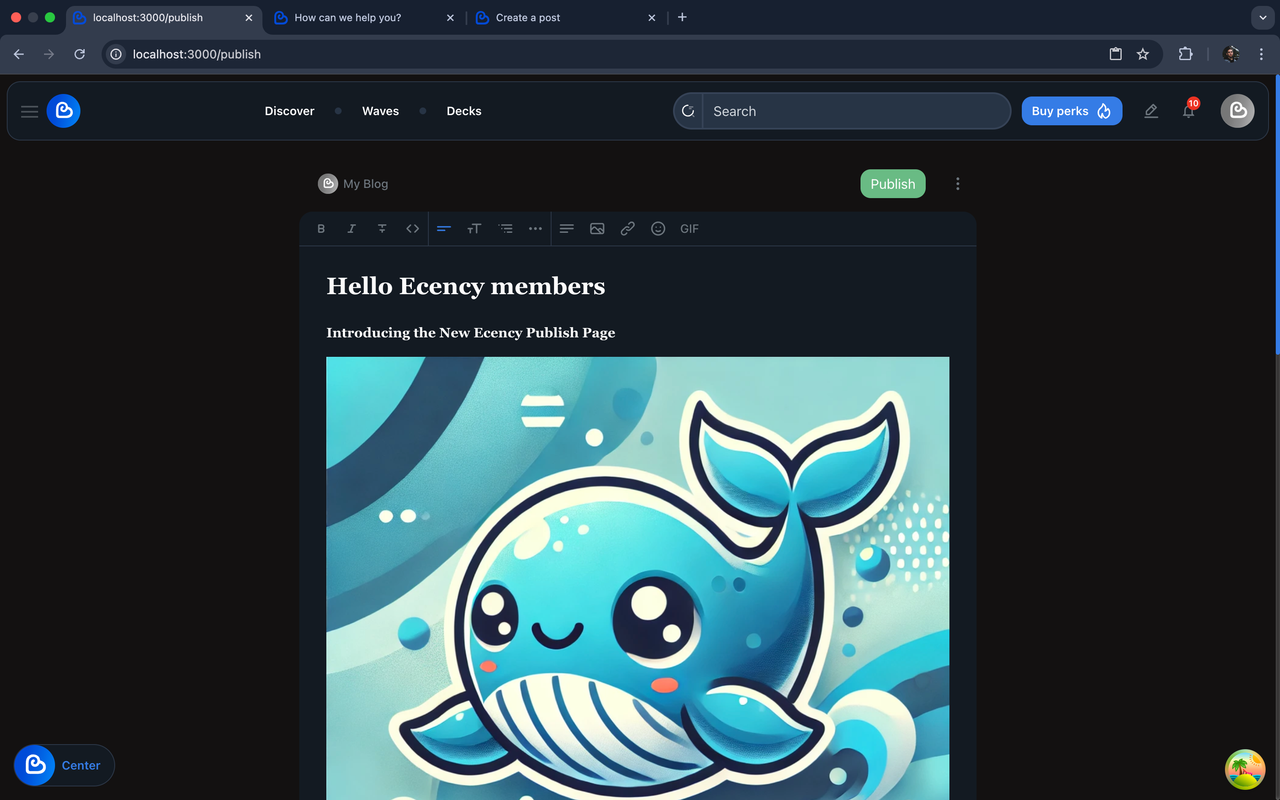Go to Ecency home via logo

coord(64,111)
